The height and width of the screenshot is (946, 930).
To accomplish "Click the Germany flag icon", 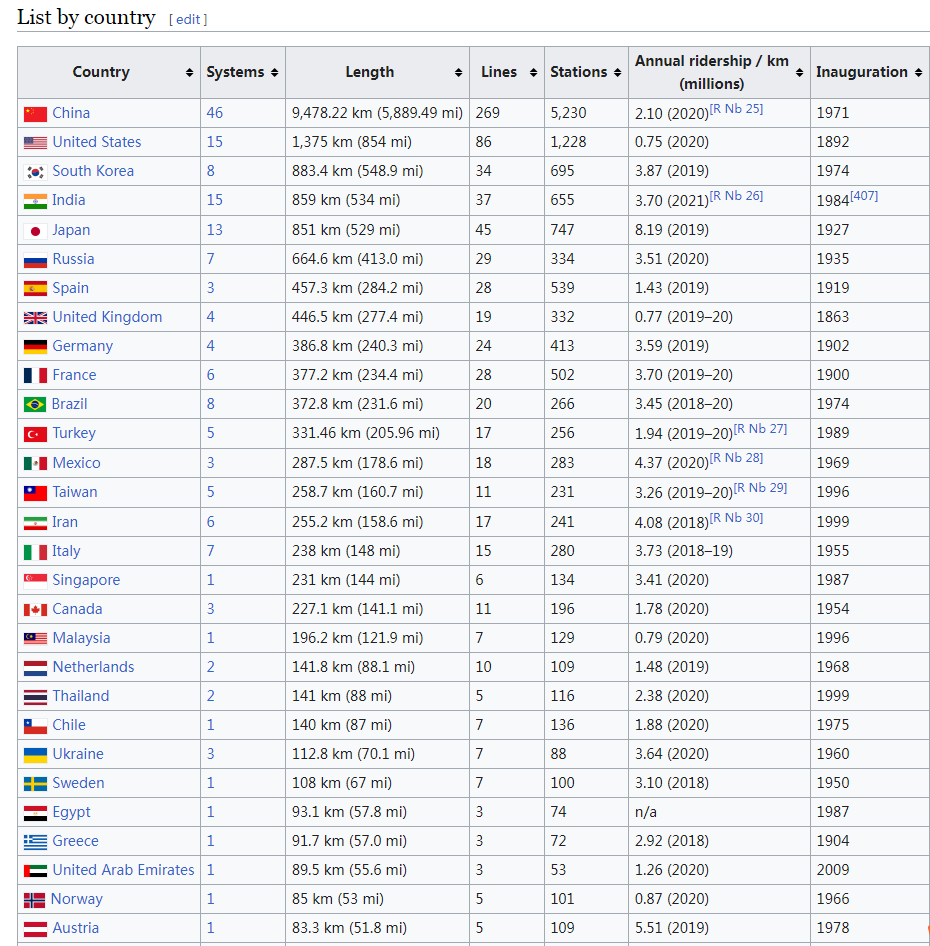I will tap(35, 347).
